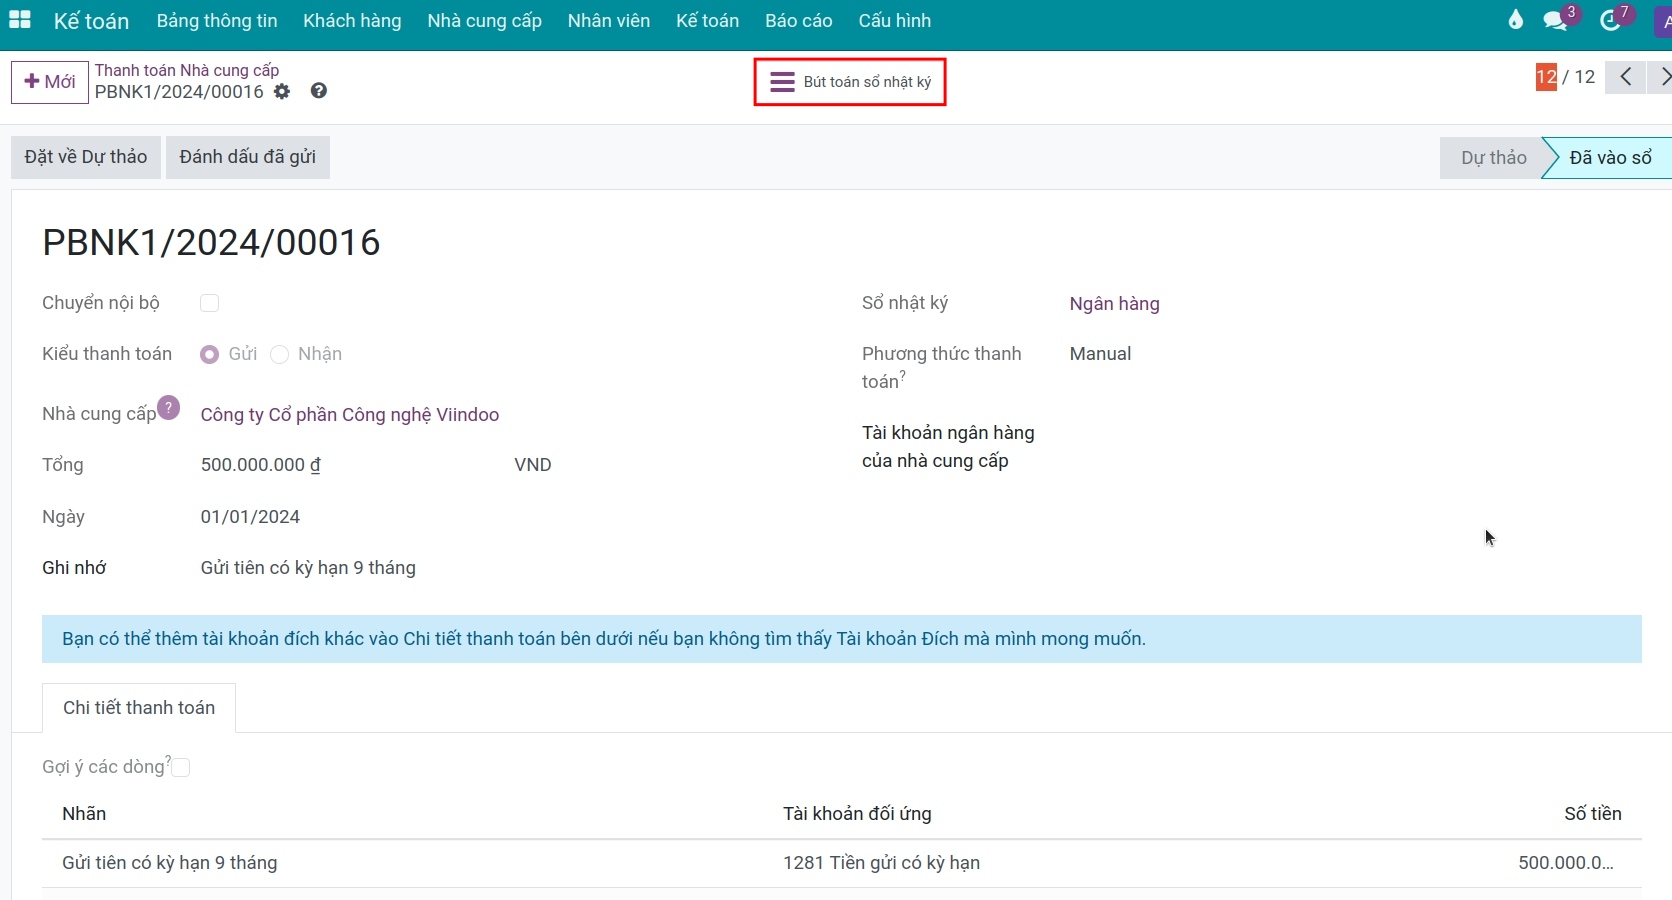This screenshot has height=900, width=1672.
Task: Open the water drop debug icon
Action: point(1516,20)
